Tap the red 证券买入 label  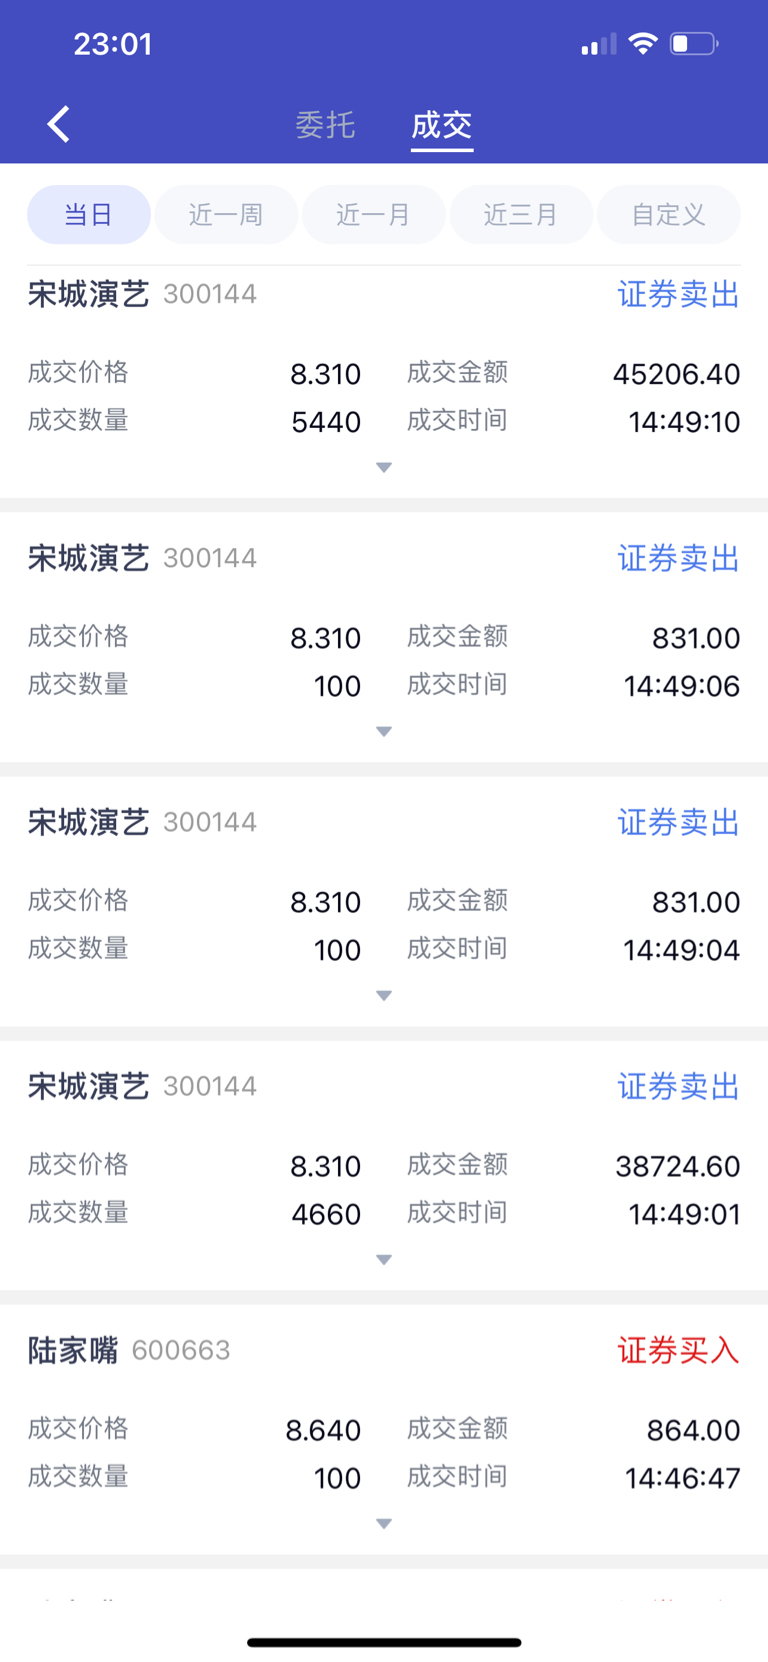click(x=678, y=1351)
